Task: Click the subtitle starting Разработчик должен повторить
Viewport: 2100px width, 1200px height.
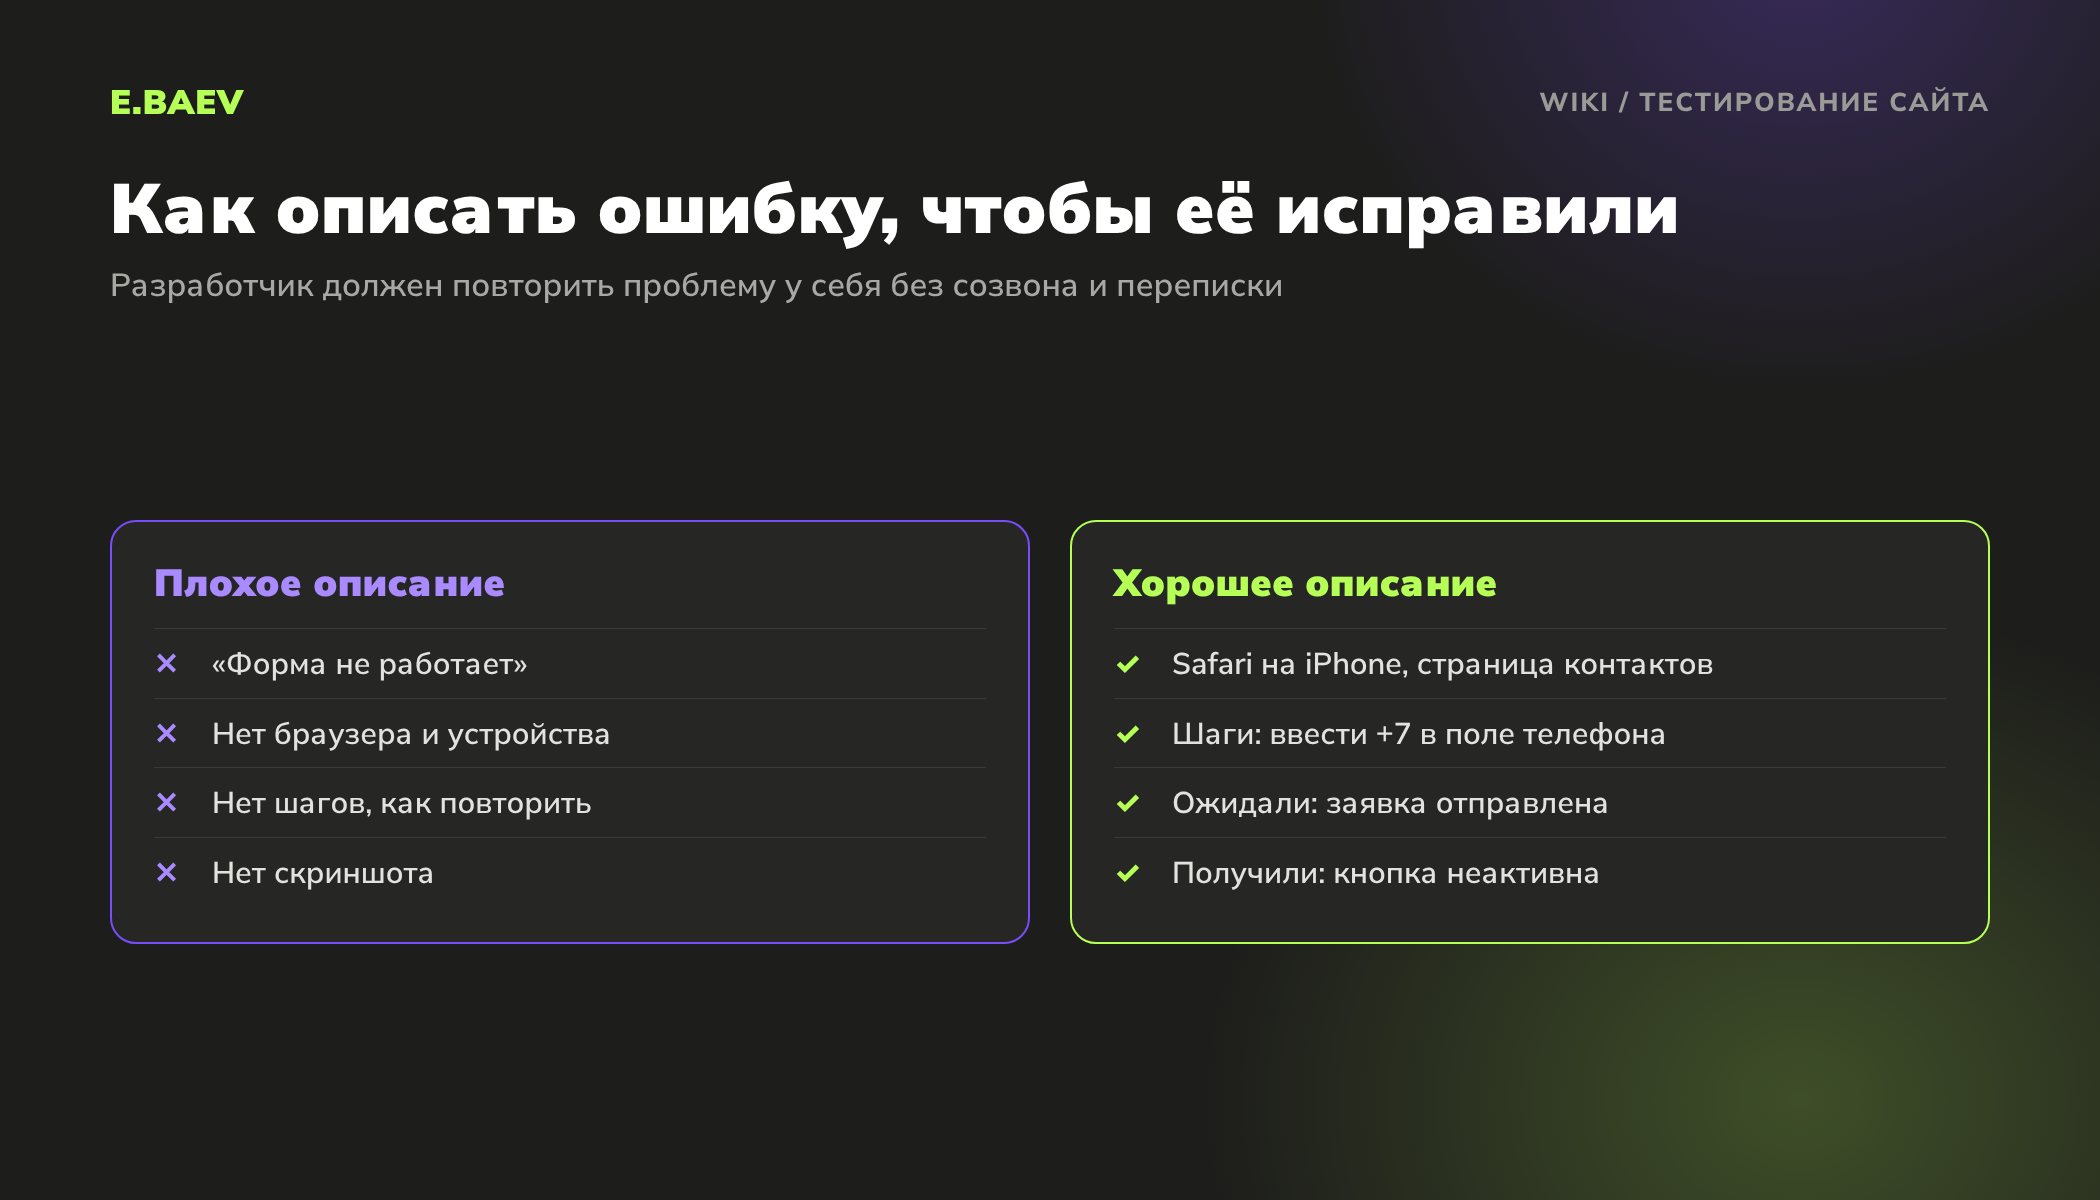Action: tap(696, 286)
